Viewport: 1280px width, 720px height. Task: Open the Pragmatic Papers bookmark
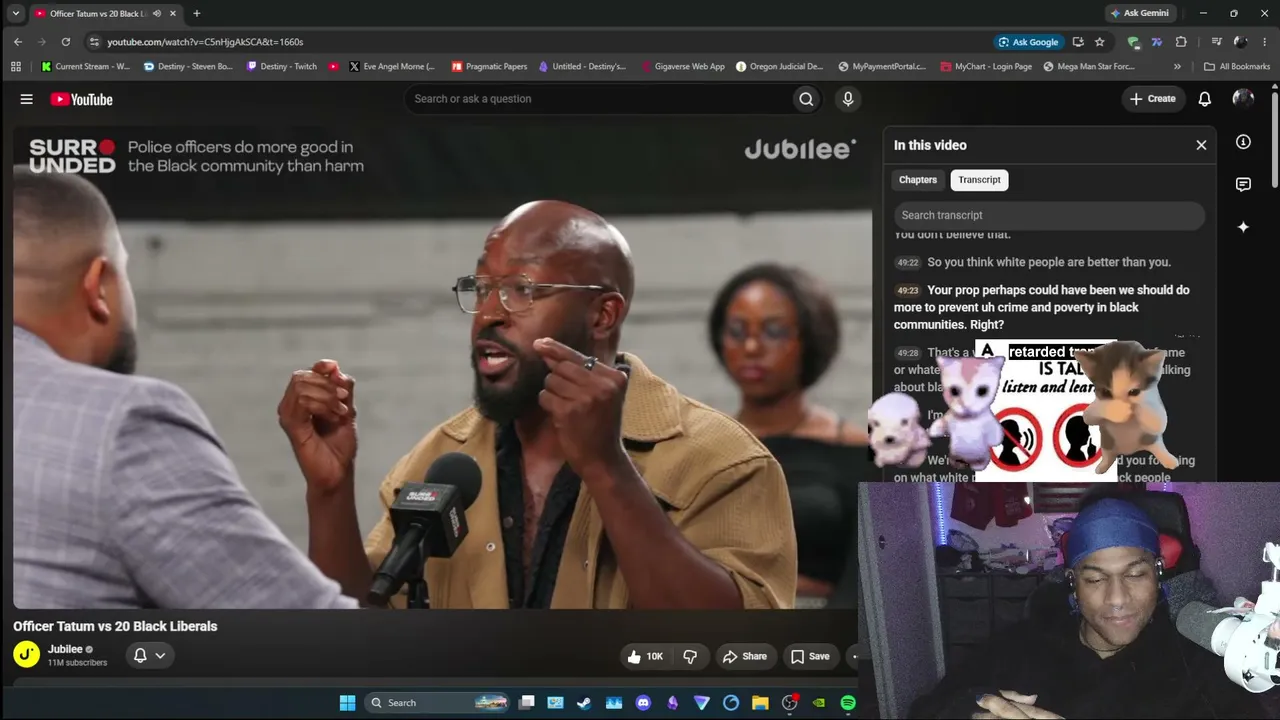tap(489, 67)
